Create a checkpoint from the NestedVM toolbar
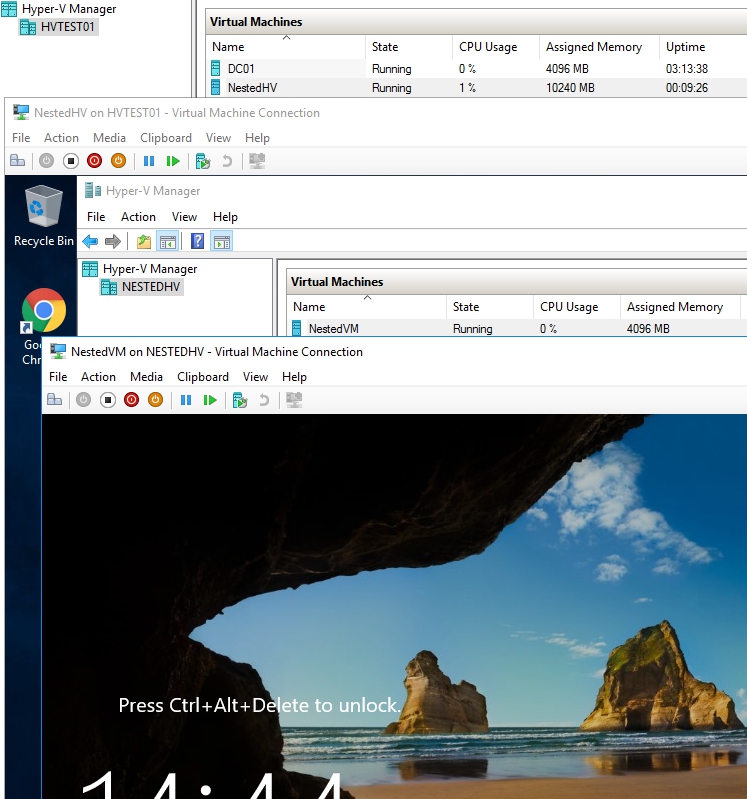 pyautogui.click(x=239, y=400)
